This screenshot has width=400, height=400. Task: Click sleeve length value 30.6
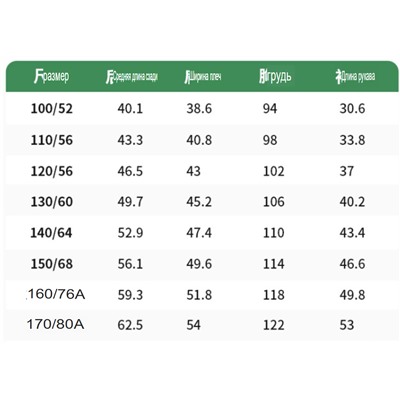(x=352, y=109)
